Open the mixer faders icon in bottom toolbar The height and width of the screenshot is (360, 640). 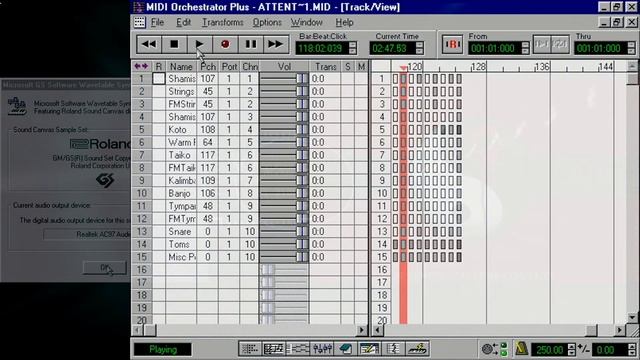coord(322,349)
